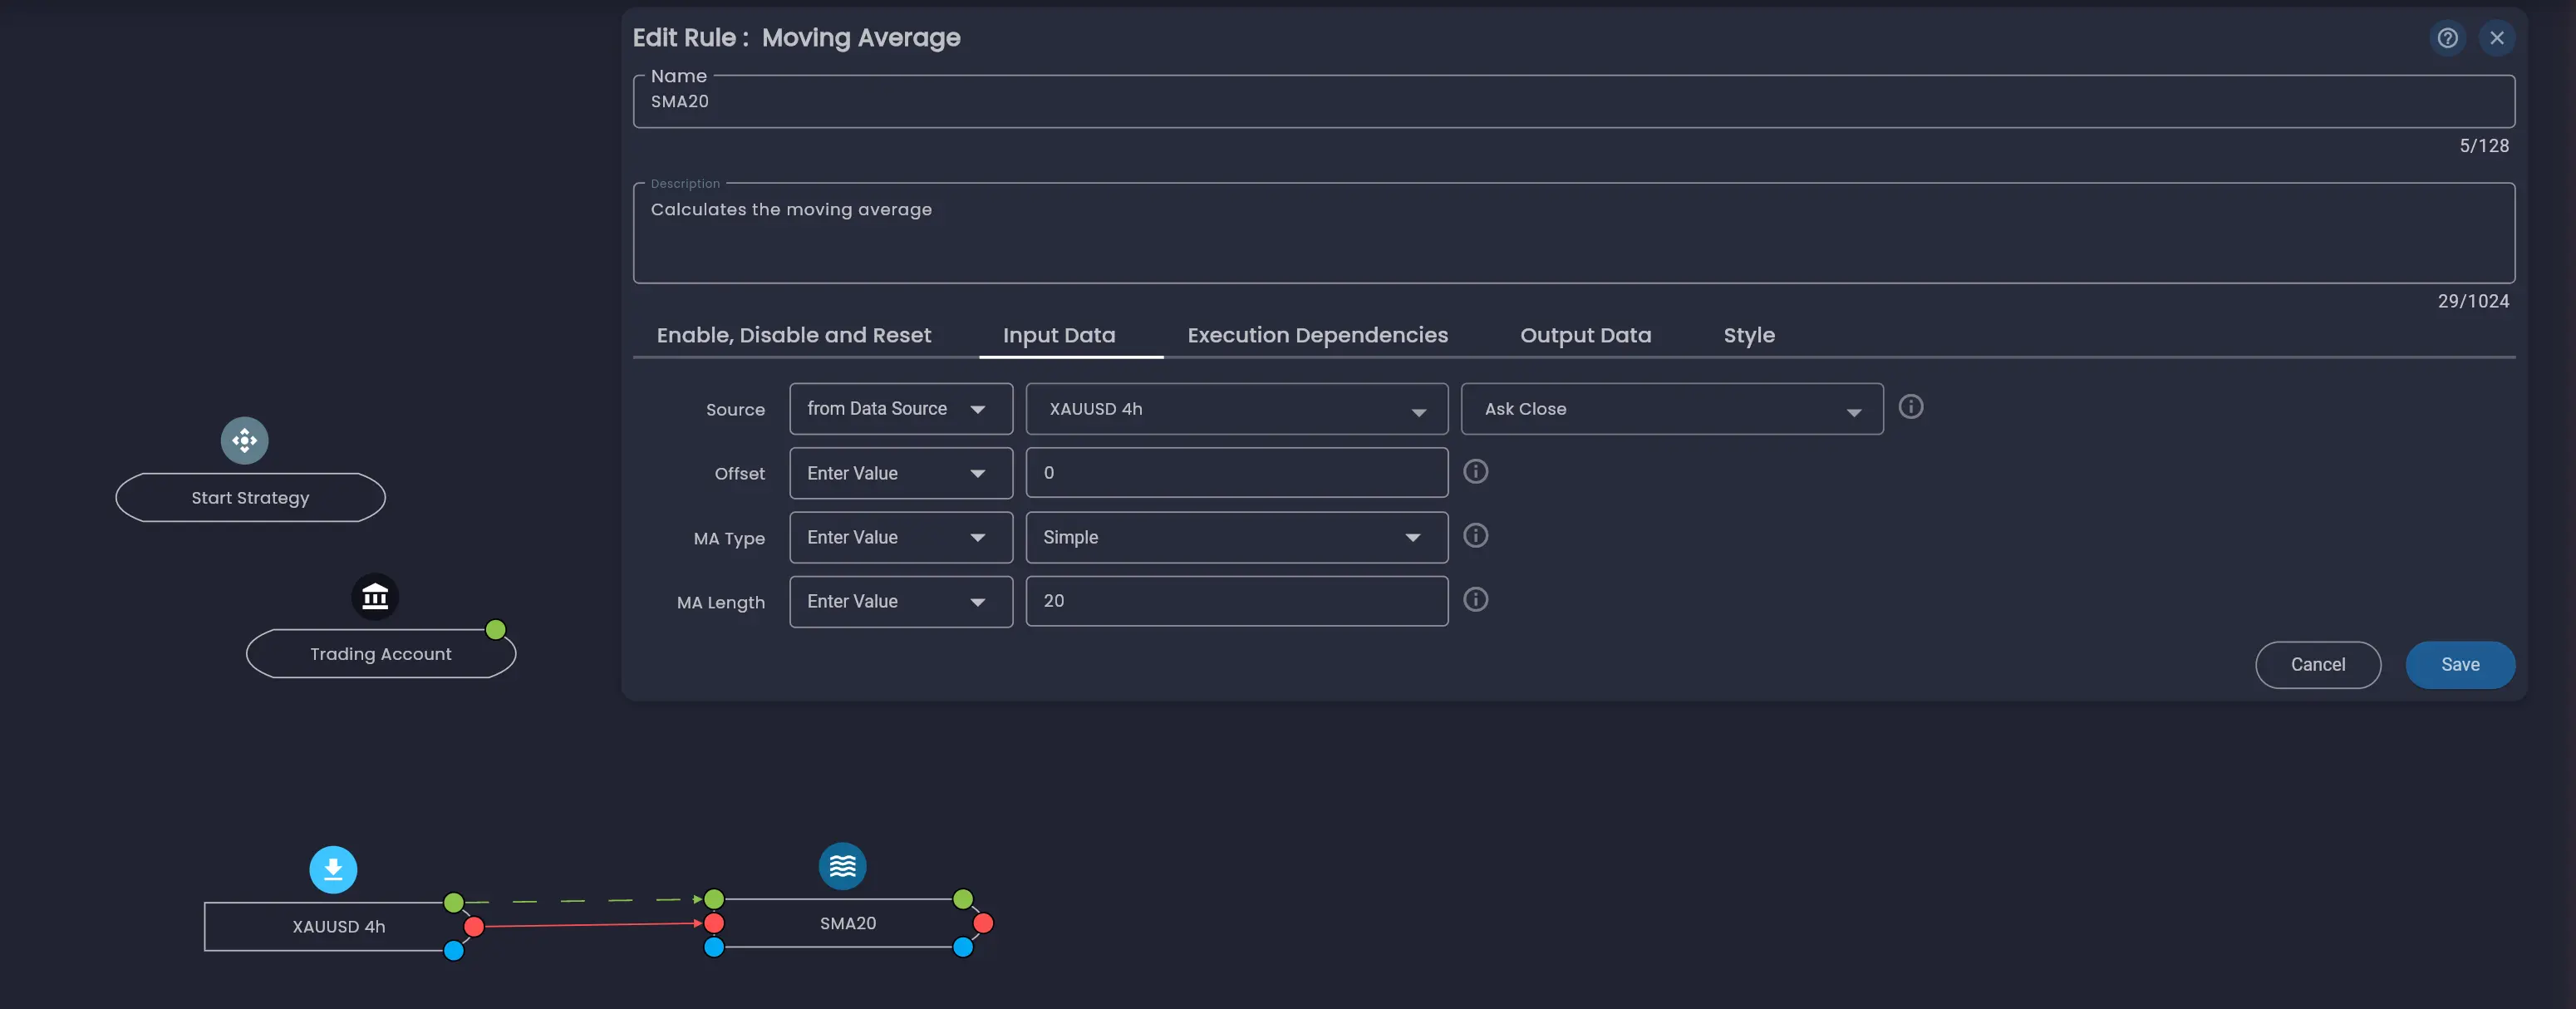Click the SMA20 waves icon

click(x=842, y=866)
